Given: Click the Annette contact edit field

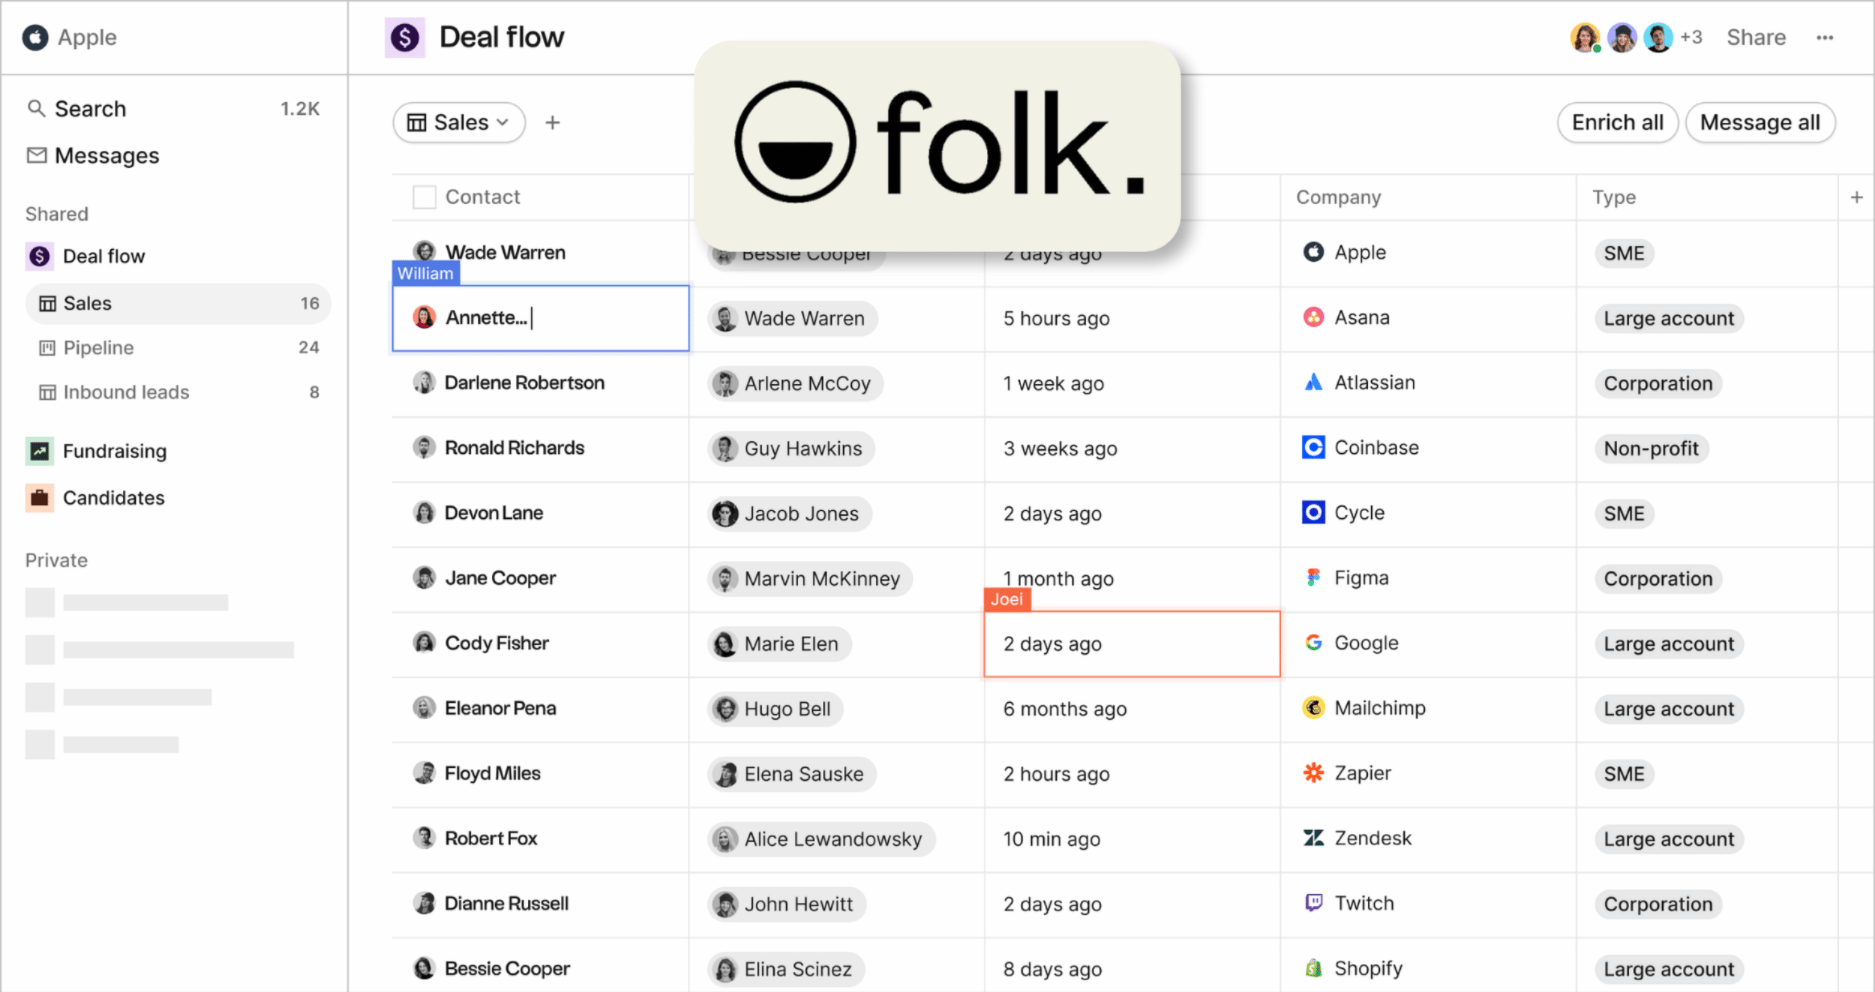Looking at the screenshot, I should point(540,318).
